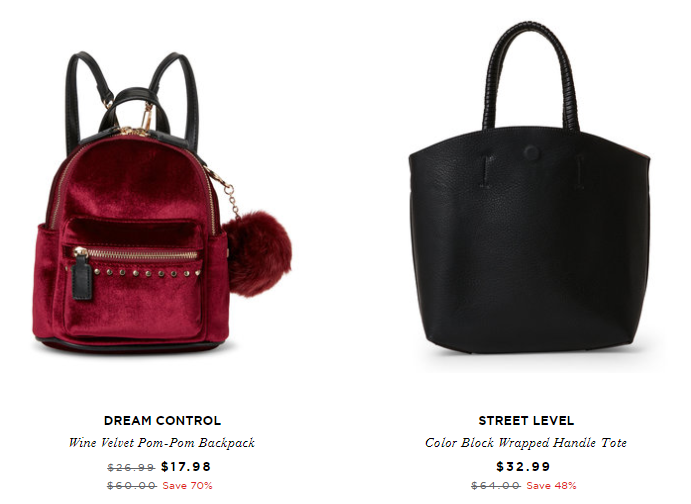The width and height of the screenshot is (691, 504).
Task: Click the $32.99 tote price
Action: pos(523,467)
